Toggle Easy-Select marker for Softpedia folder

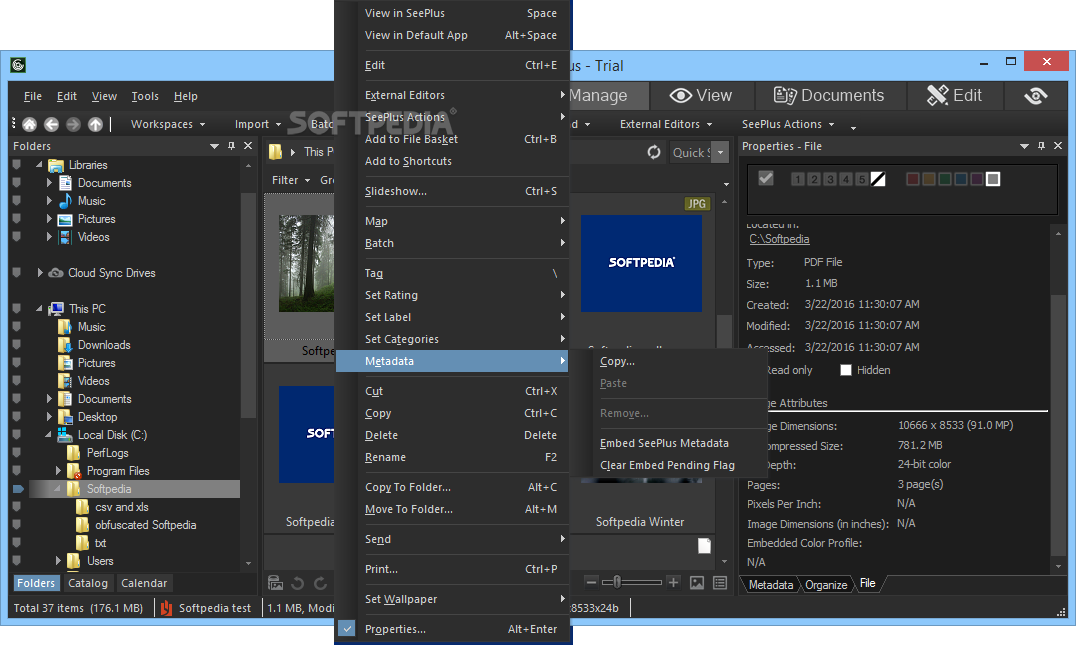pyautogui.click(x=18, y=489)
